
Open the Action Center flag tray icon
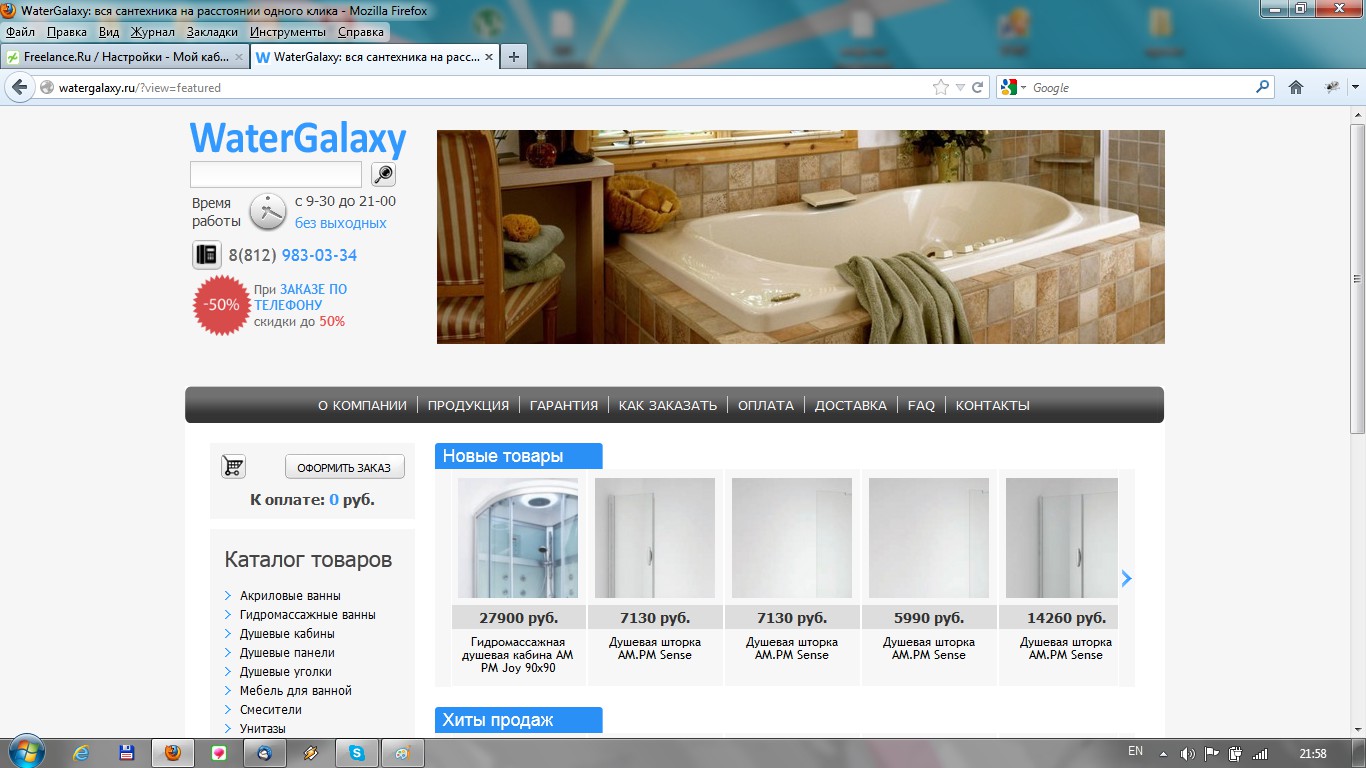1212,754
